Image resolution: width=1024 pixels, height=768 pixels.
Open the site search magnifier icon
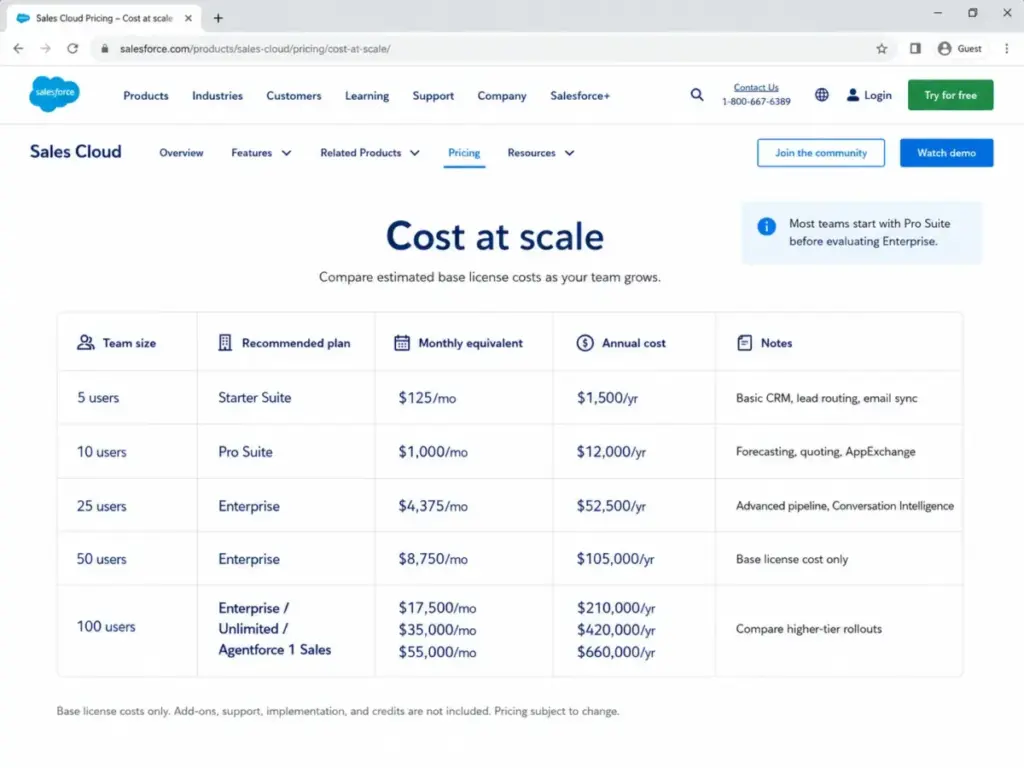(697, 95)
